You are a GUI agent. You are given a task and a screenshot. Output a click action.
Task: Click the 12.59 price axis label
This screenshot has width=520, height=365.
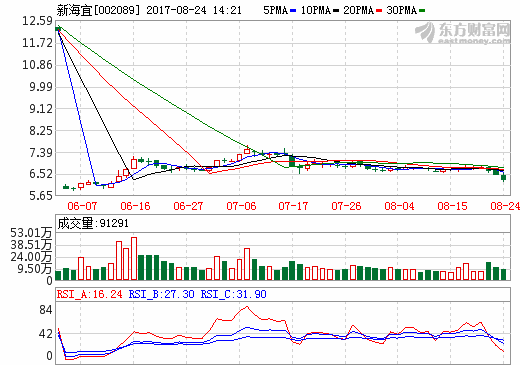pyautogui.click(x=37, y=21)
